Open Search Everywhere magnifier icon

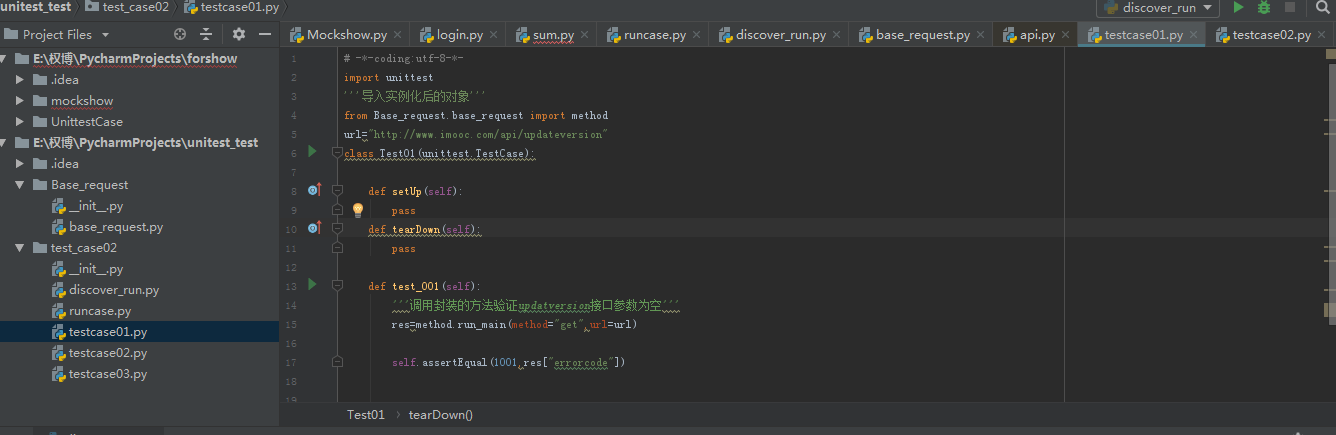tap(1322, 7)
